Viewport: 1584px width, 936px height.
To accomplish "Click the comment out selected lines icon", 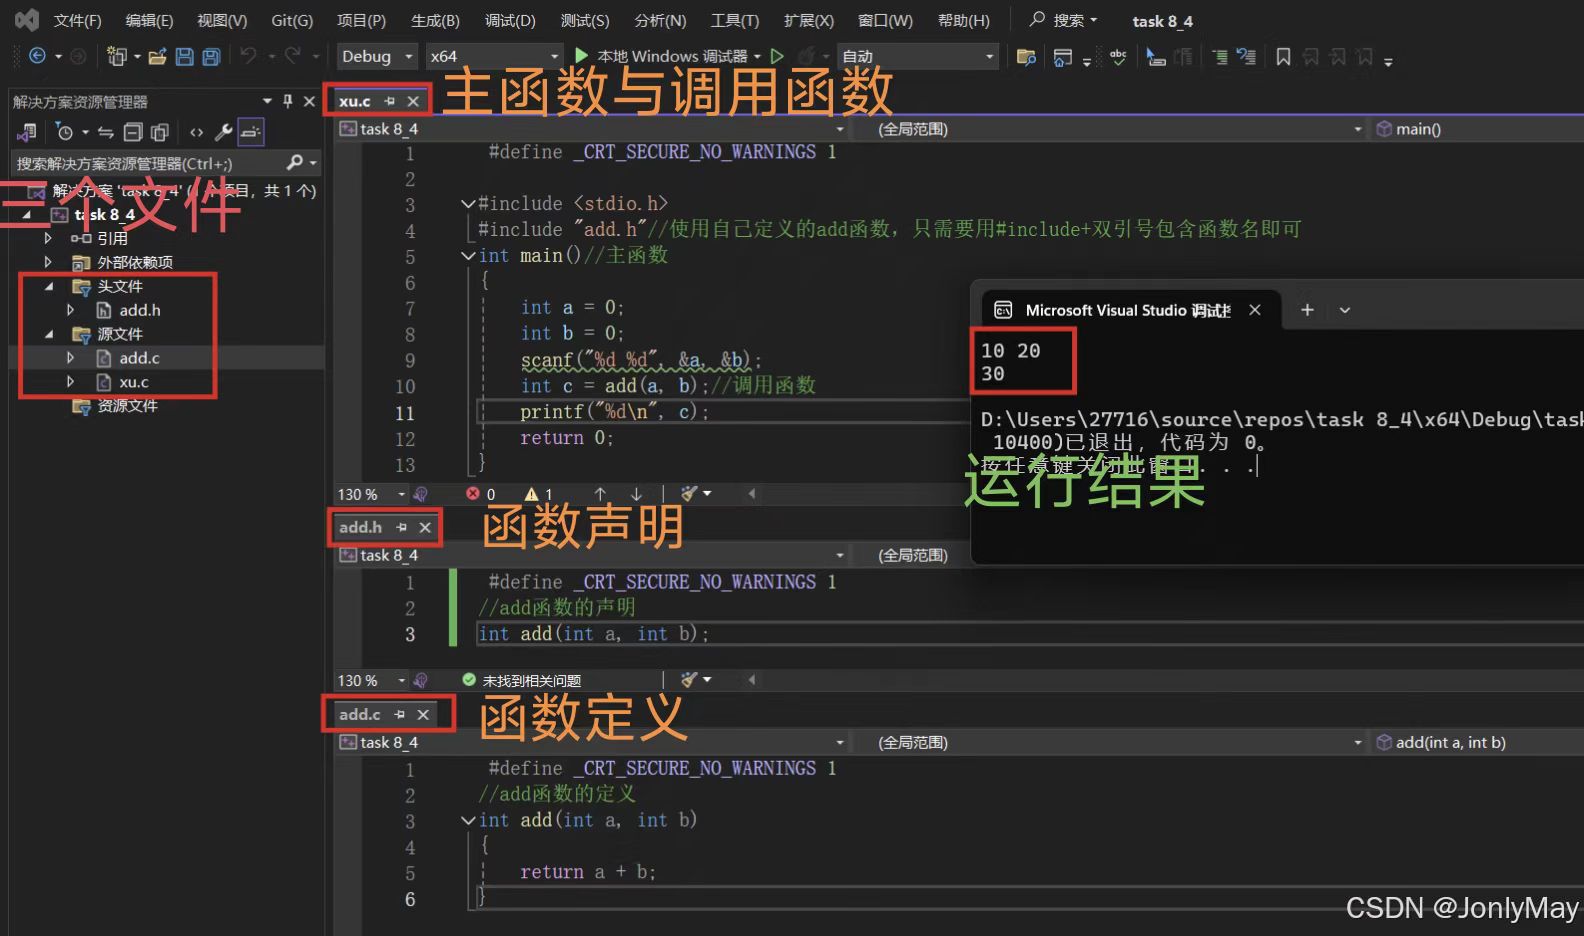I will (x=1220, y=57).
